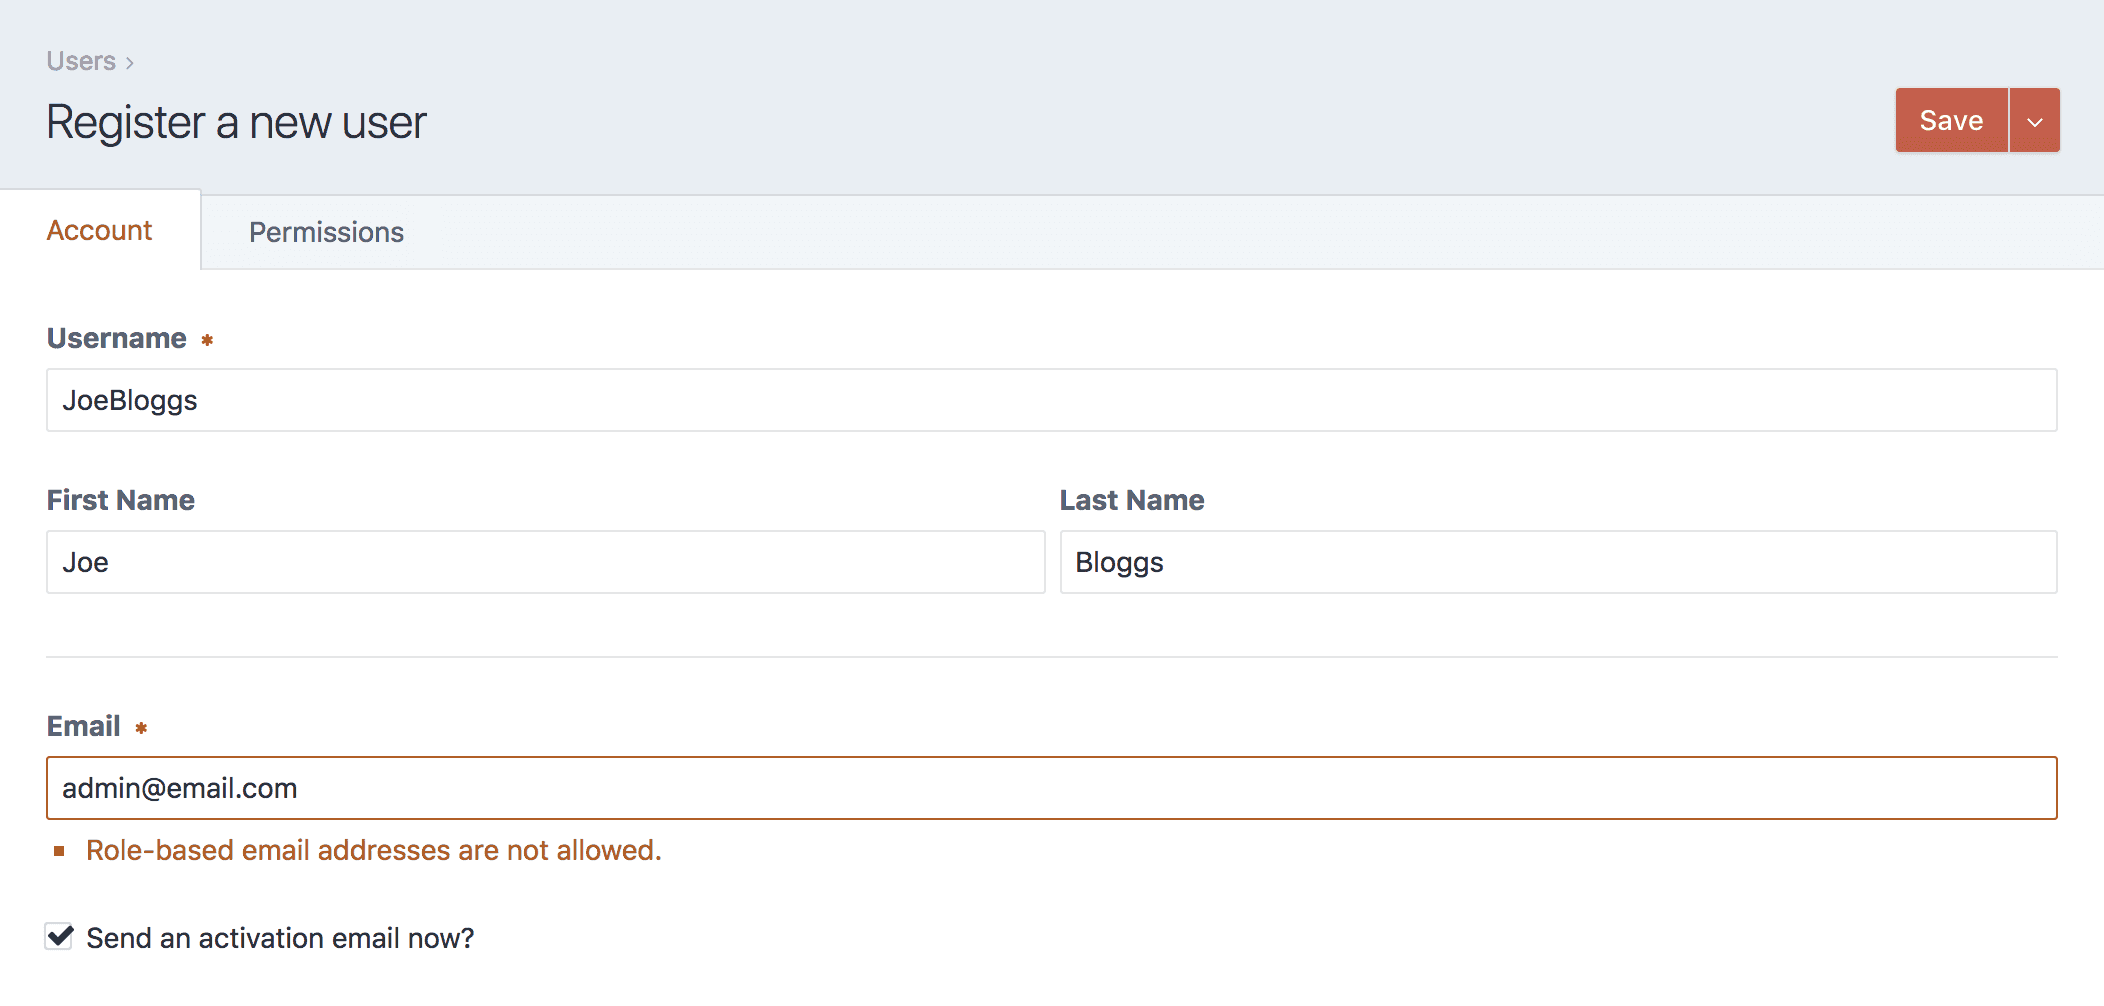This screenshot has height=1006, width=2104.
Task: Click the Username field label
Action: (x=117, y=338)
